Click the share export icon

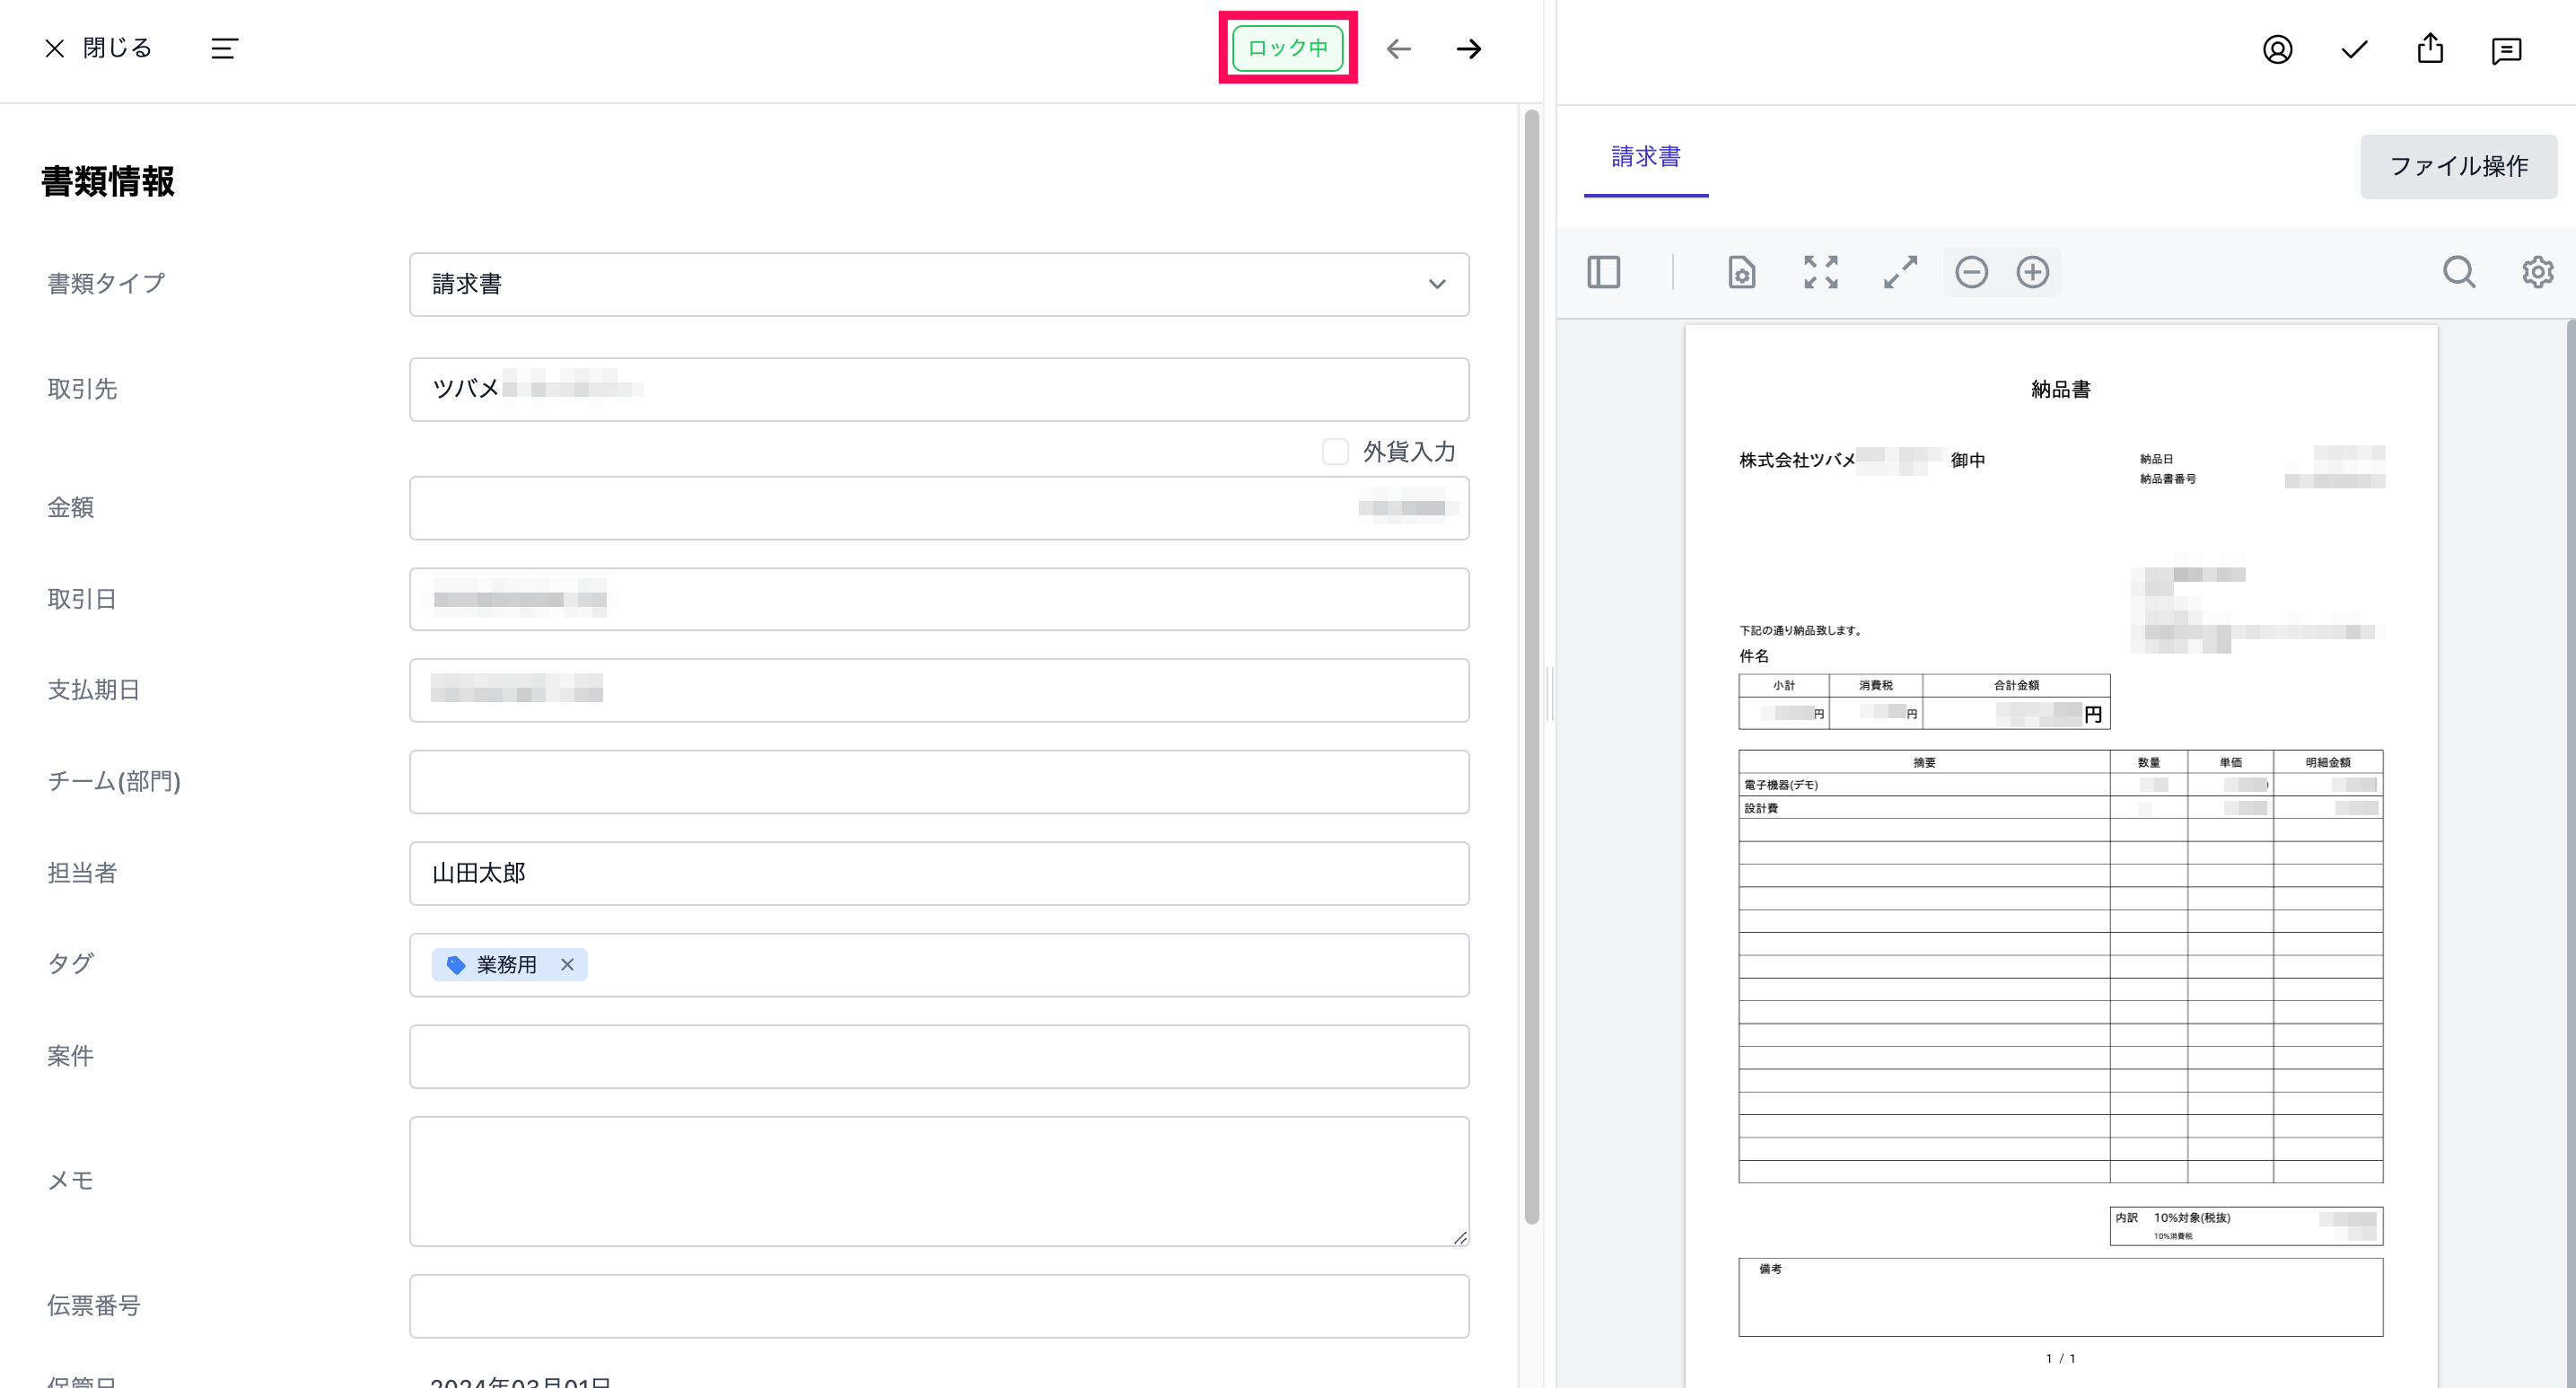2430,49
